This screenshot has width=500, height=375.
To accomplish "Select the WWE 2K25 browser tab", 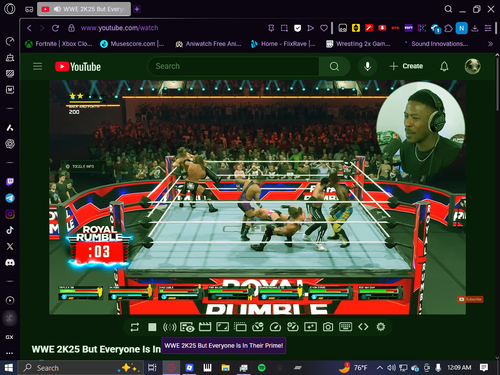I will pos(84,9).
